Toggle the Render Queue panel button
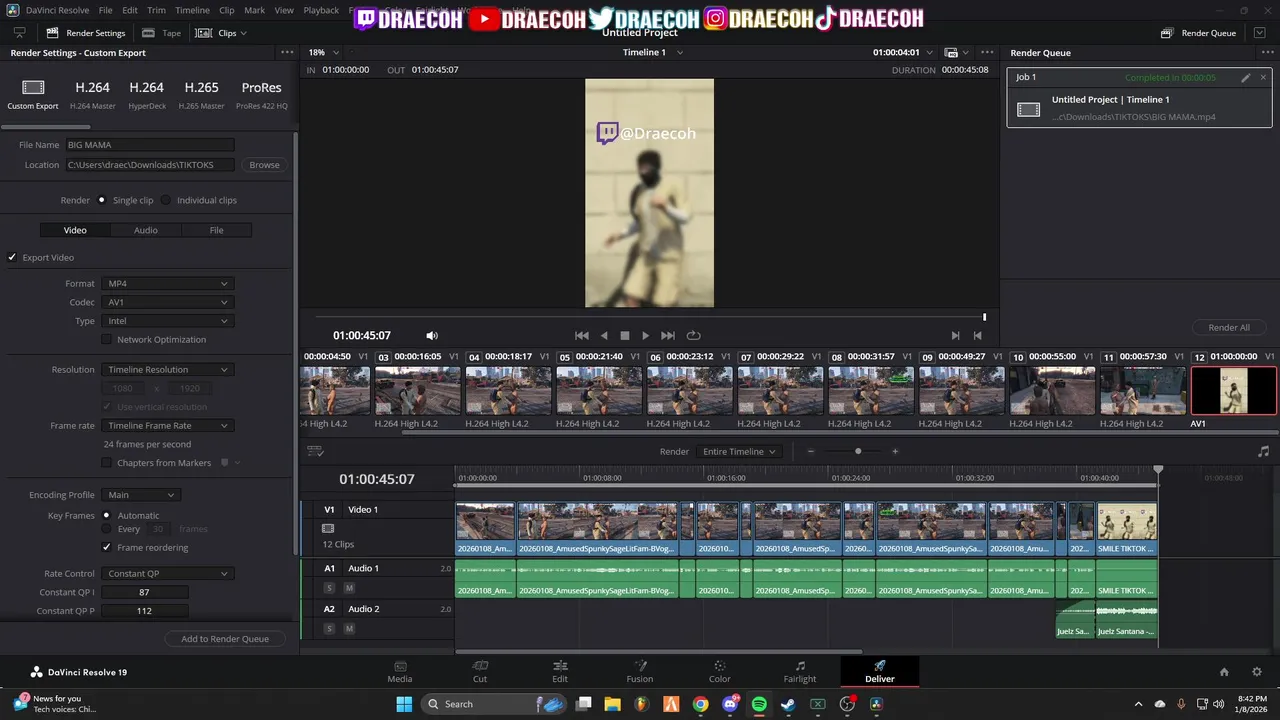Viewport: 1280px width, 720px height. click(x=1199, y=33)
